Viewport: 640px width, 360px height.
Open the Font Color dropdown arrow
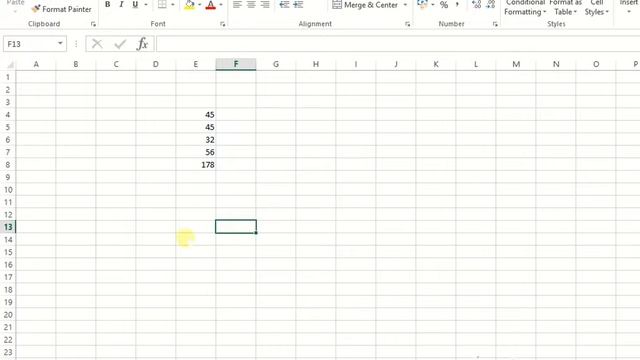[221, 5]
